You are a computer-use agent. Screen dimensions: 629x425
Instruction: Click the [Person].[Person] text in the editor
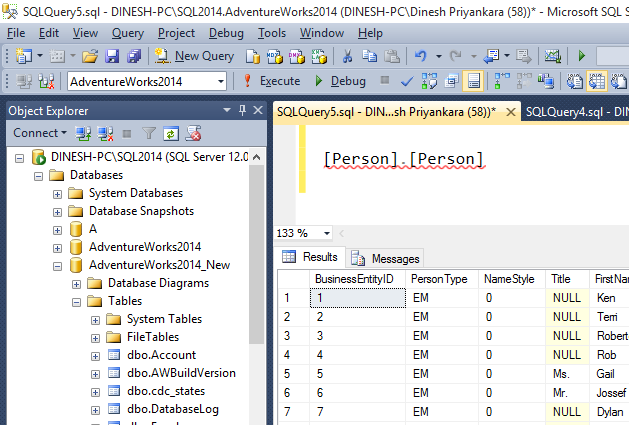[x=404, y=159]
